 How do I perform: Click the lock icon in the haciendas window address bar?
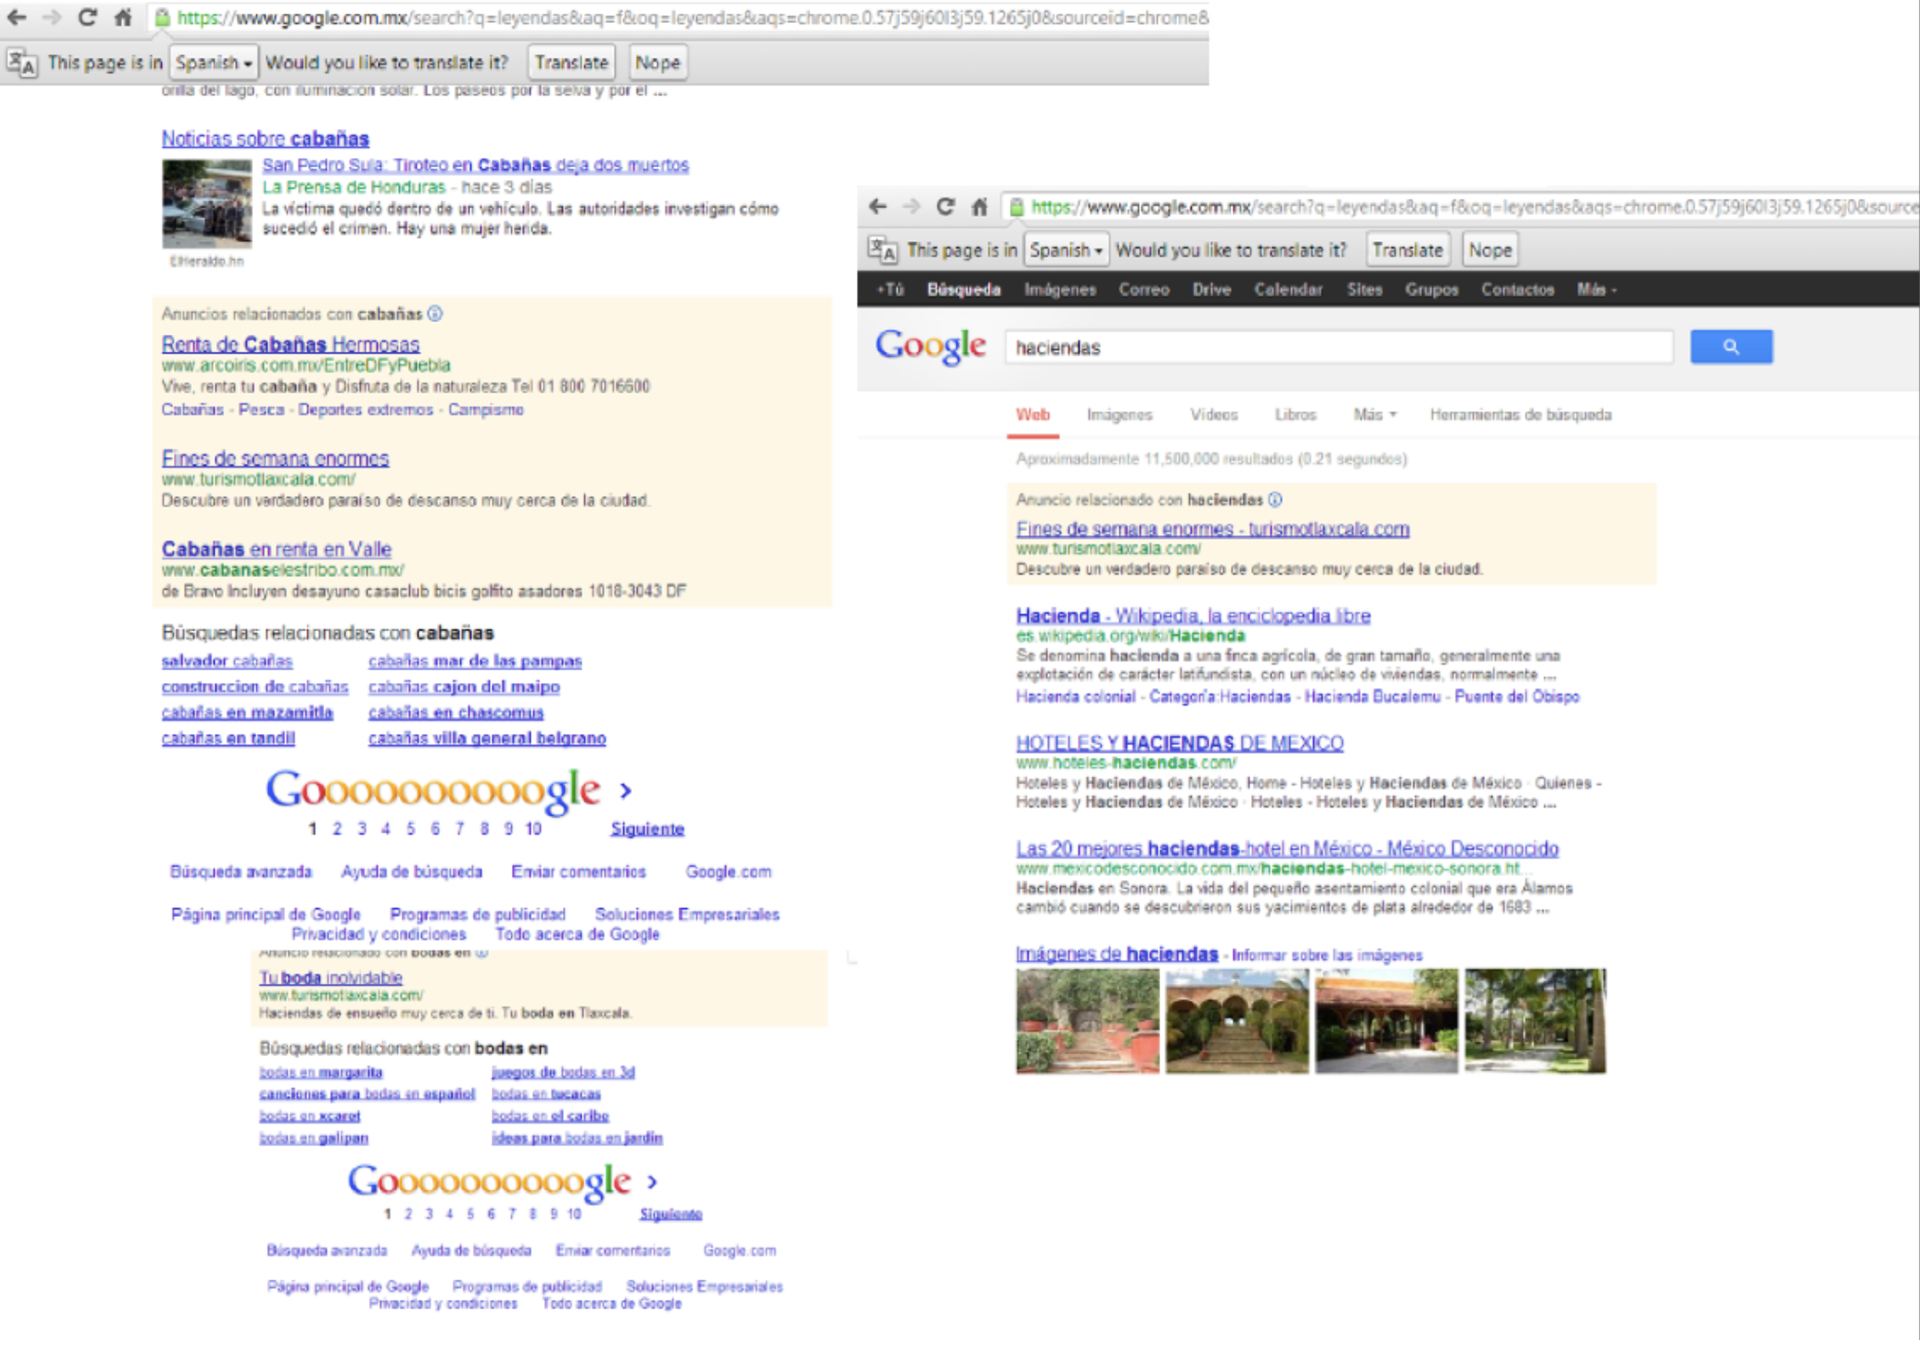pos(1016,206)
